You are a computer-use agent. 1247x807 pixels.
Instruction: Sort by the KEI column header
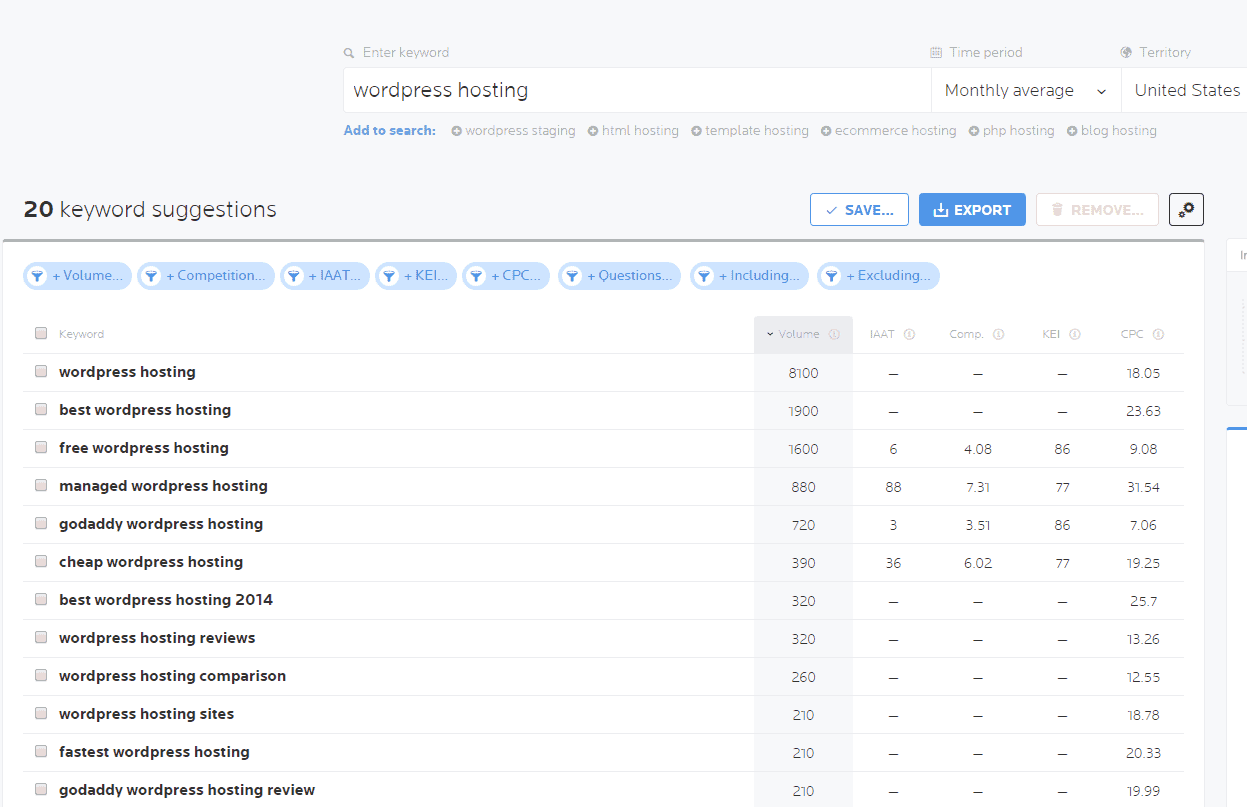click(x=1051, y=335)
